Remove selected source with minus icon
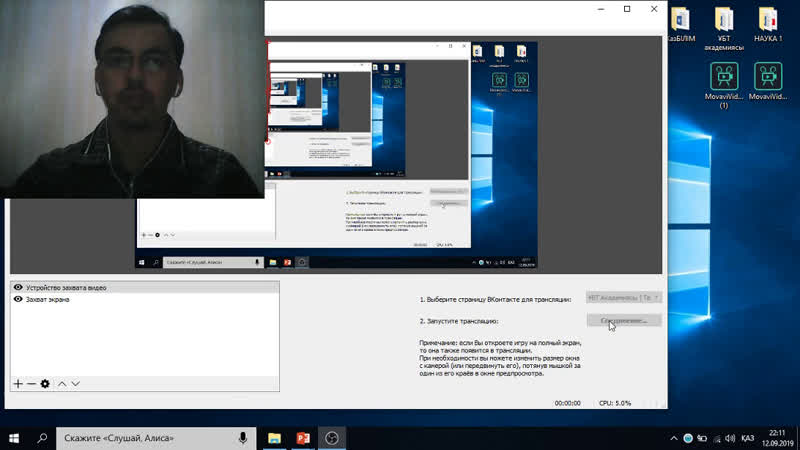Image resolution: width=800 pixels, height=450 pixels. click(31, 384)
